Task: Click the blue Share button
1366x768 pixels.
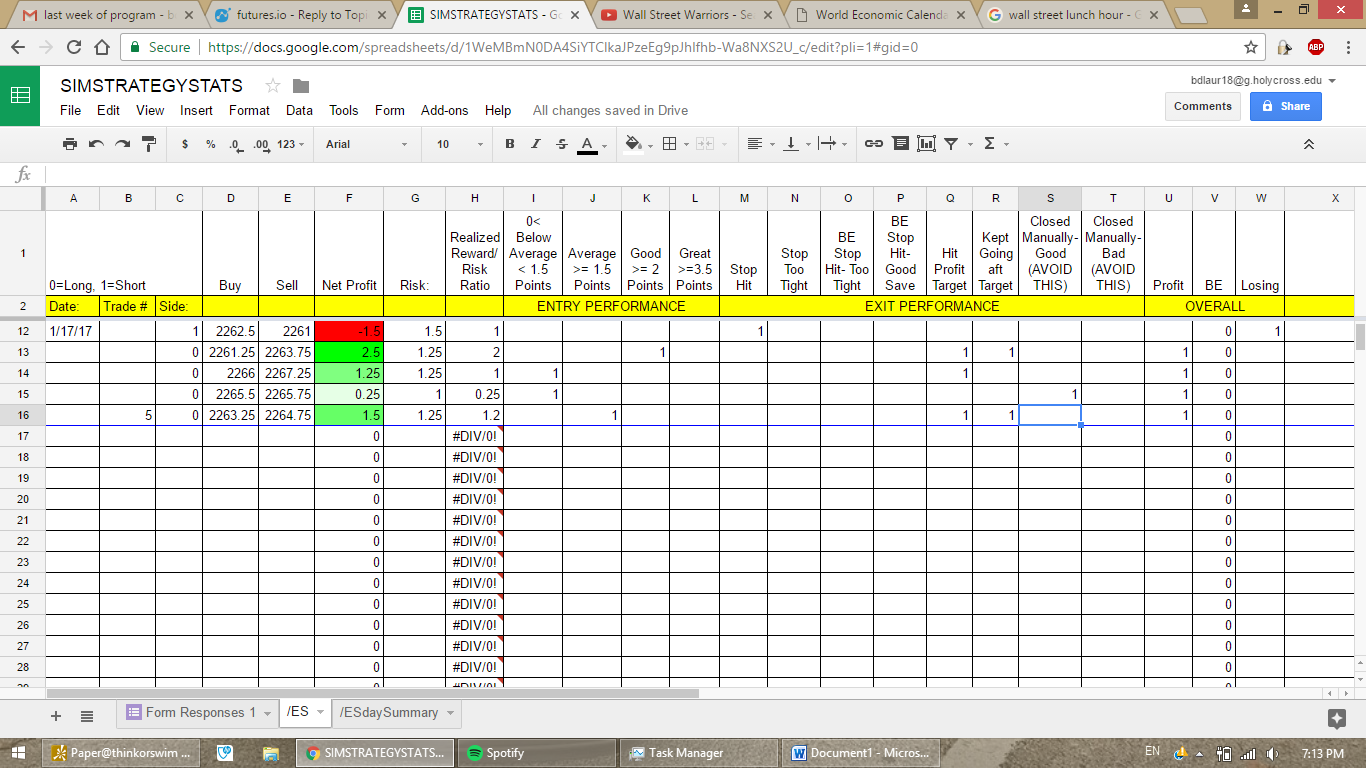Action: point(1286,106)
